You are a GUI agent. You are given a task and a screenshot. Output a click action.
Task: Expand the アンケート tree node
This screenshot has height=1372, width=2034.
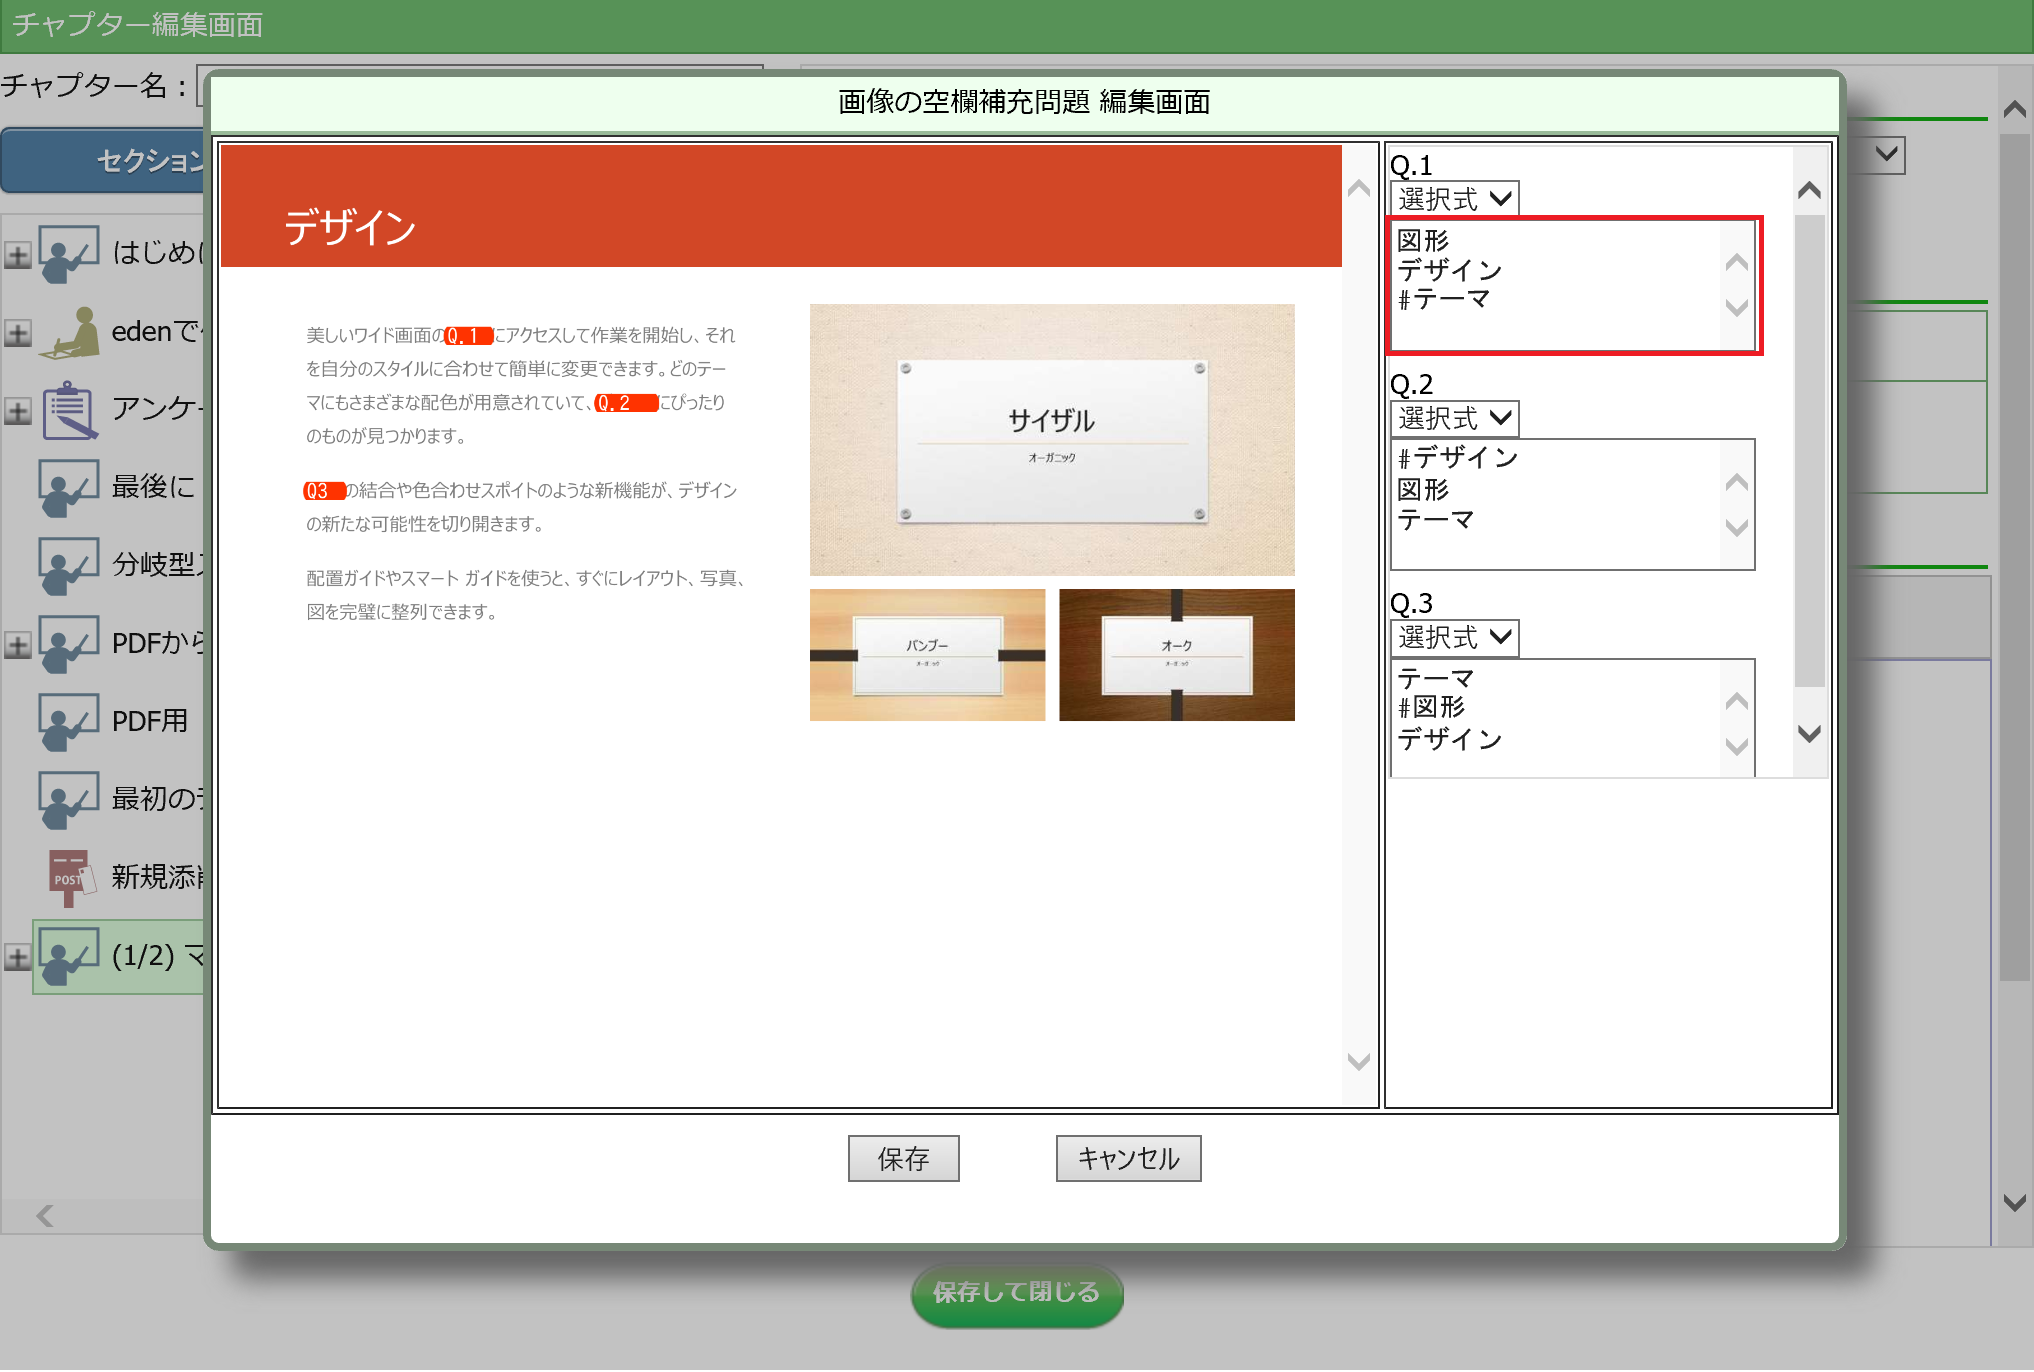(18, 411)
